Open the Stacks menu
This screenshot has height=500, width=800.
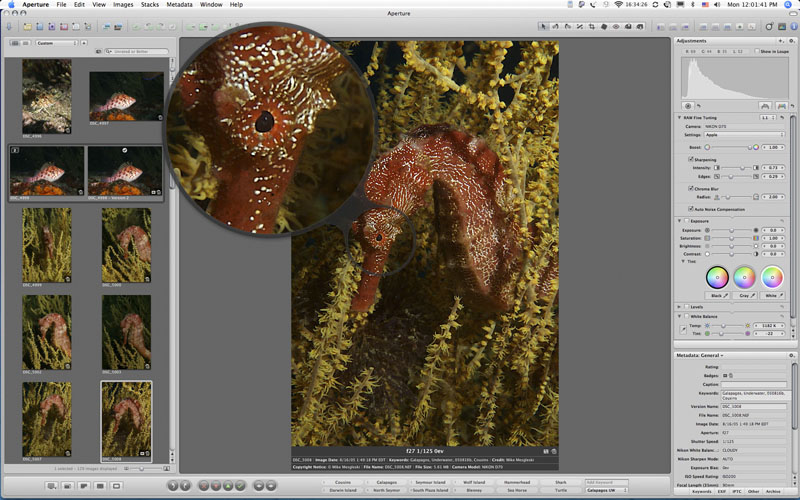coord(149,5)
